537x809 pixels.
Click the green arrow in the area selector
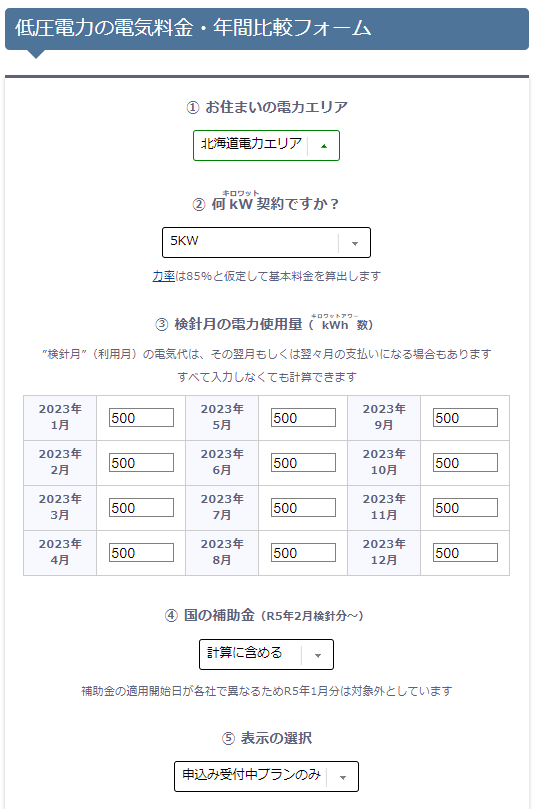pos(324,147)
